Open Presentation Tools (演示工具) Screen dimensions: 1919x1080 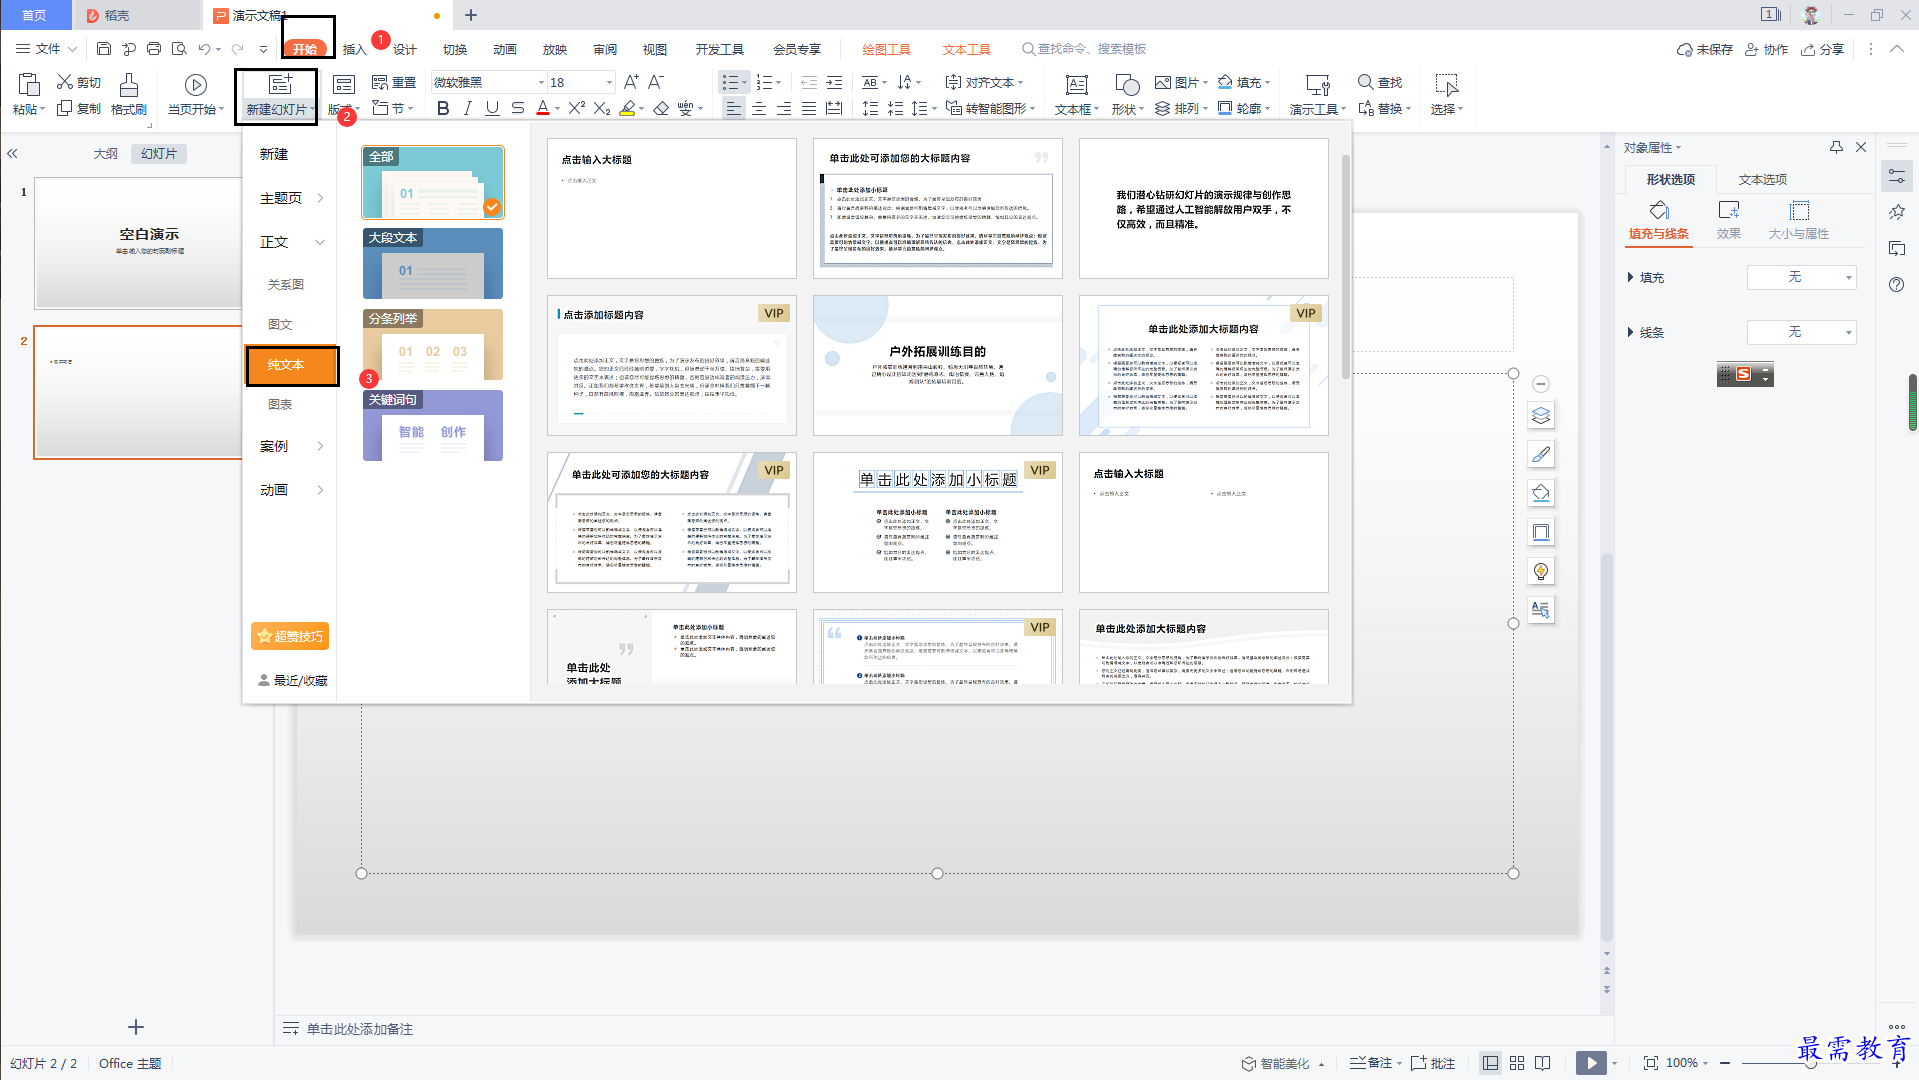point(1317,94)
